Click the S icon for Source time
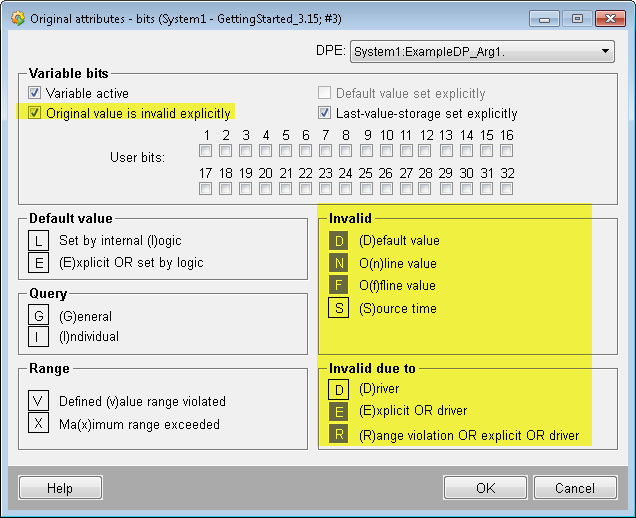 pos(339,308)
